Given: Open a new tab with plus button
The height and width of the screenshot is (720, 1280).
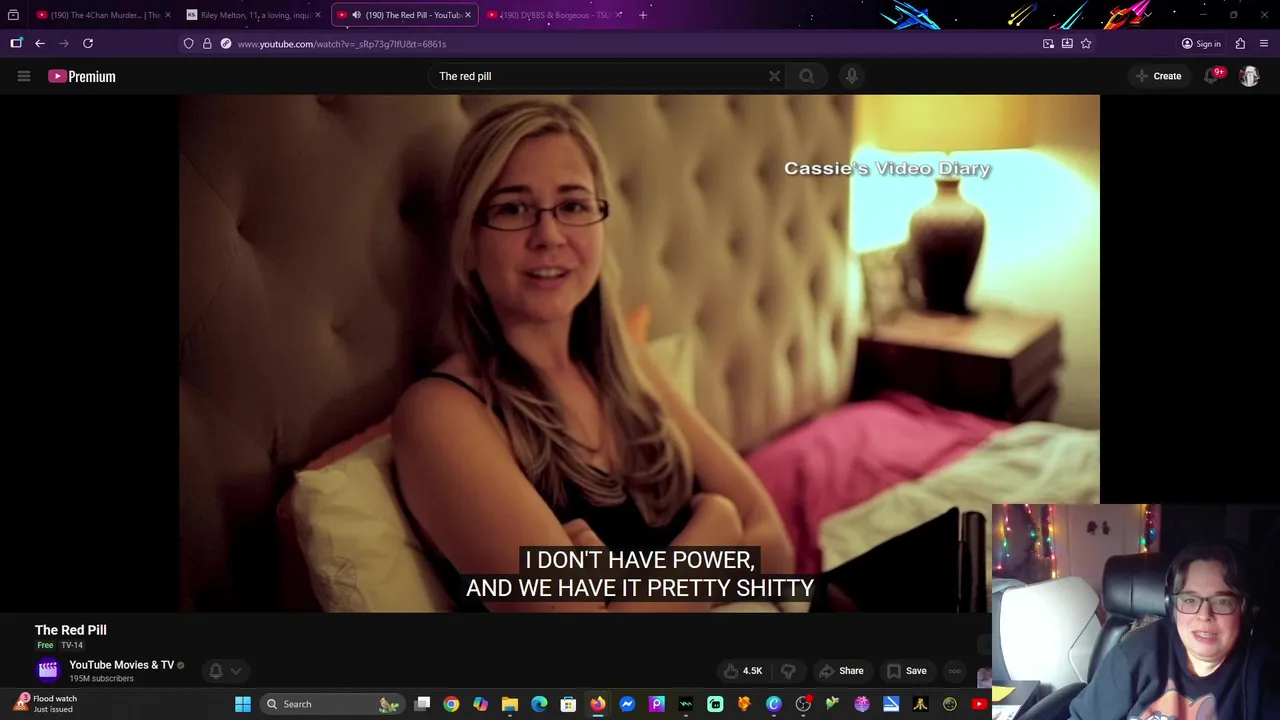Looking at the screenshot, I should coord(643,15).
